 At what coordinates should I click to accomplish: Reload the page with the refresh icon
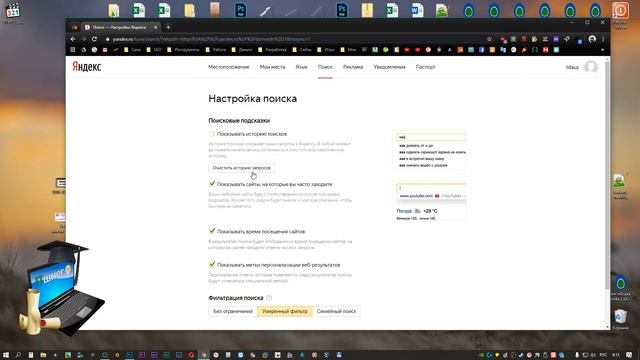tap(94, 39)
